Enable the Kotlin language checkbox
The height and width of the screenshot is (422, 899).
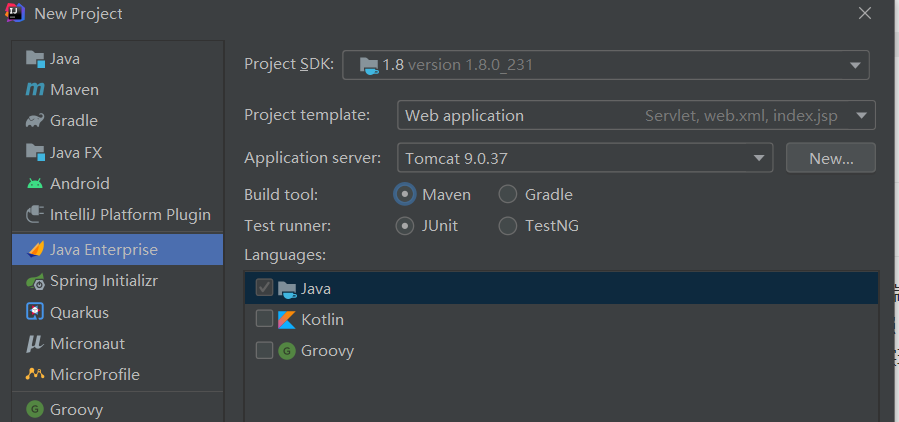(x=264, y=319)
